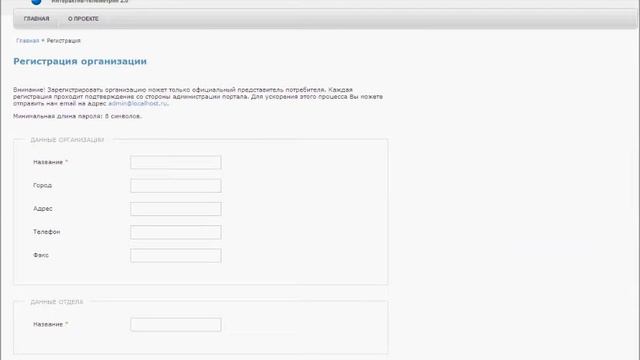Click the Факс field label
Viewport: 640px width, 360px height.
click(x=41, y=255)
